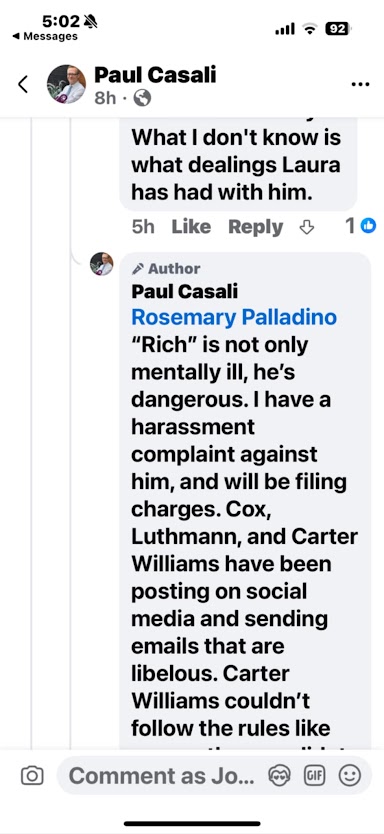Screen dimensions: 384x834
Task: Reply to the 5h comment
Action: 256,227
